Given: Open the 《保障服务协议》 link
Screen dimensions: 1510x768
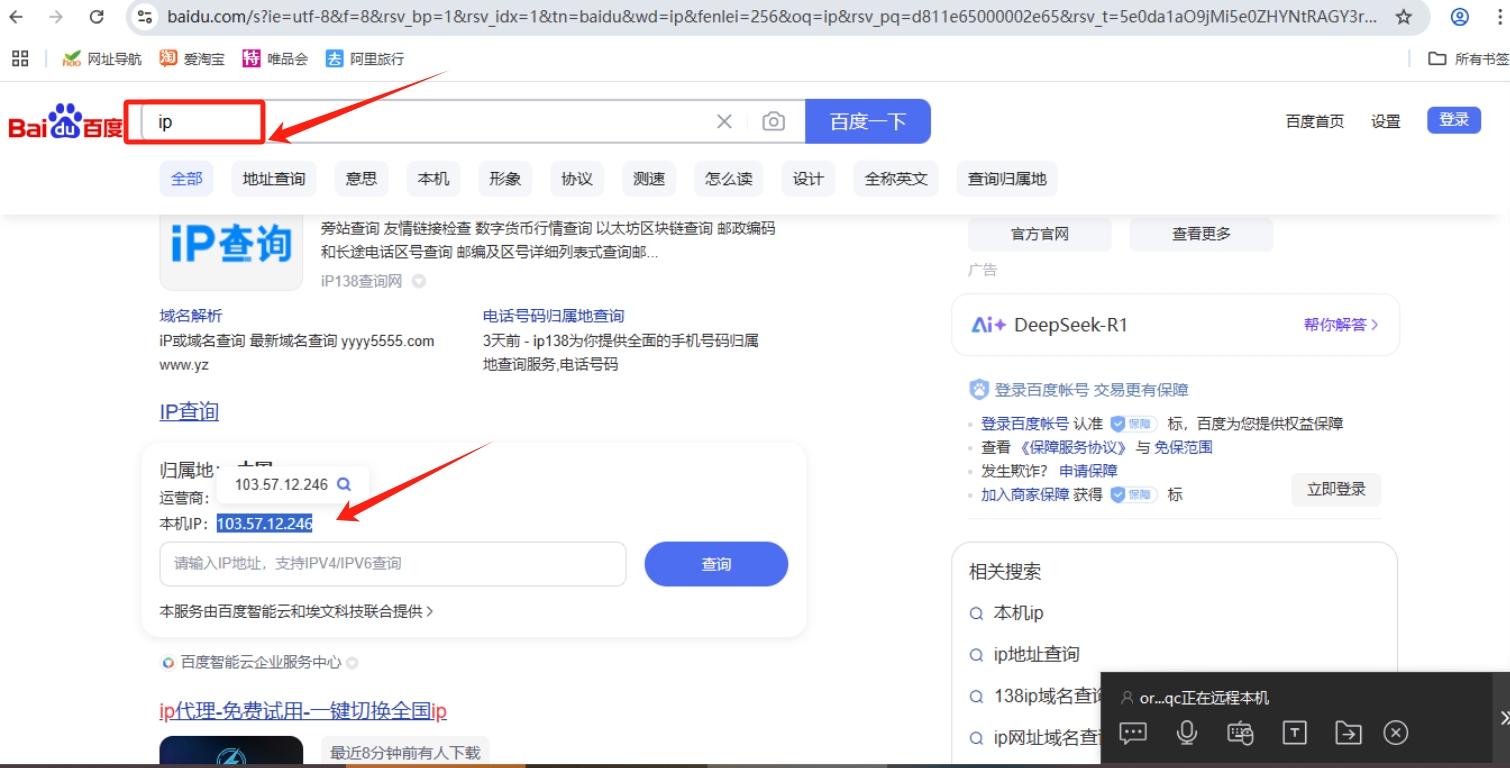Looking at the screenshot, I should coord(1073,447).
